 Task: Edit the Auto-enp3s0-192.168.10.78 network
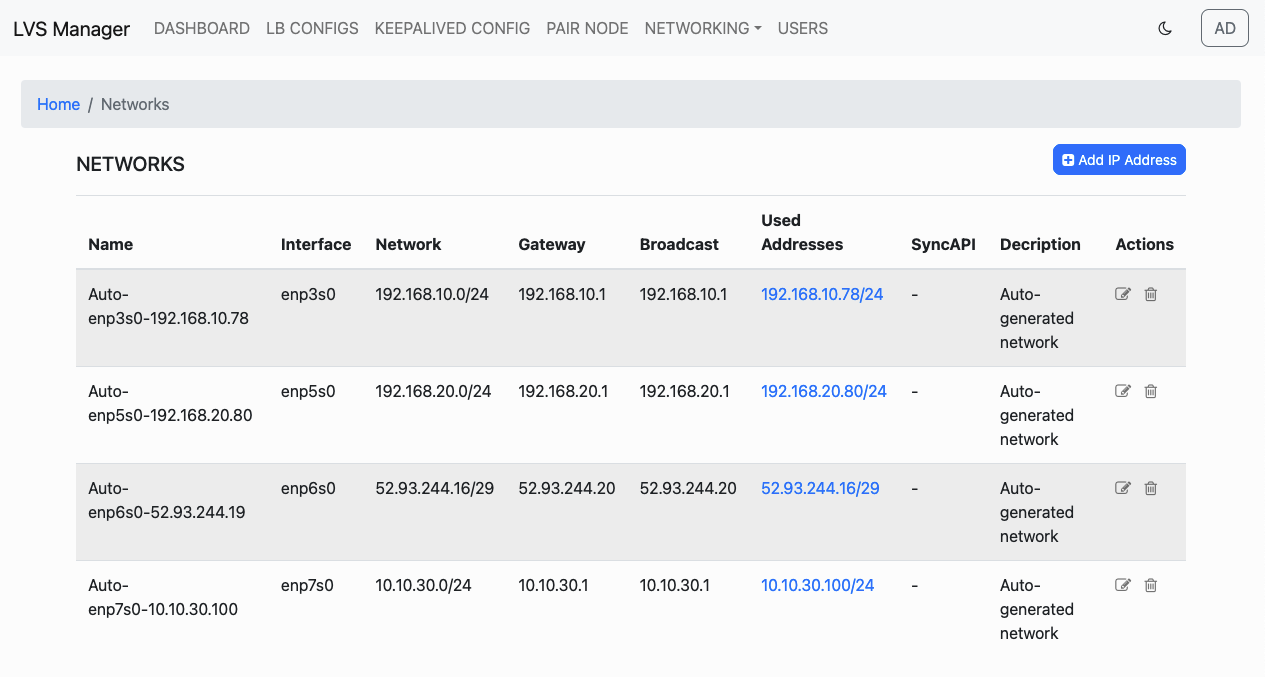click(1123, 294)
